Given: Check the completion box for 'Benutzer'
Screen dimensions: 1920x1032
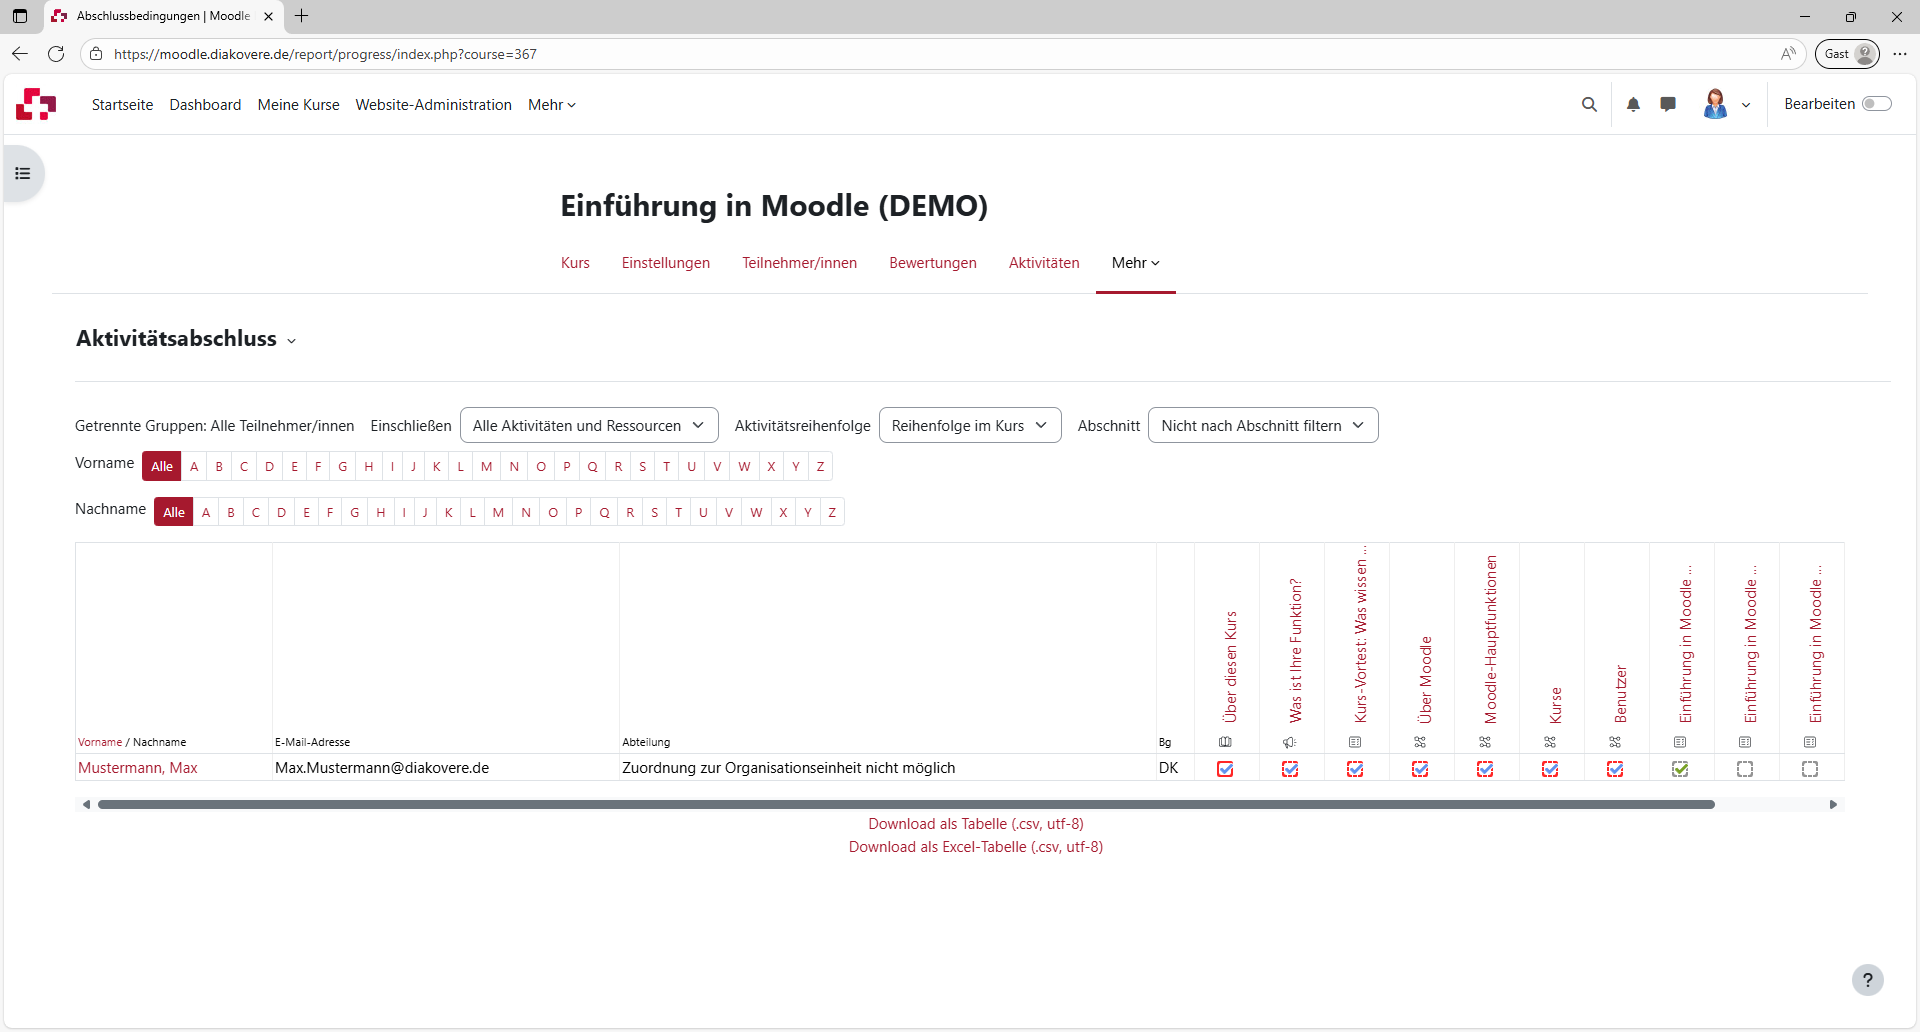Looking at the screenshot, I should [x=1616, y=769].
